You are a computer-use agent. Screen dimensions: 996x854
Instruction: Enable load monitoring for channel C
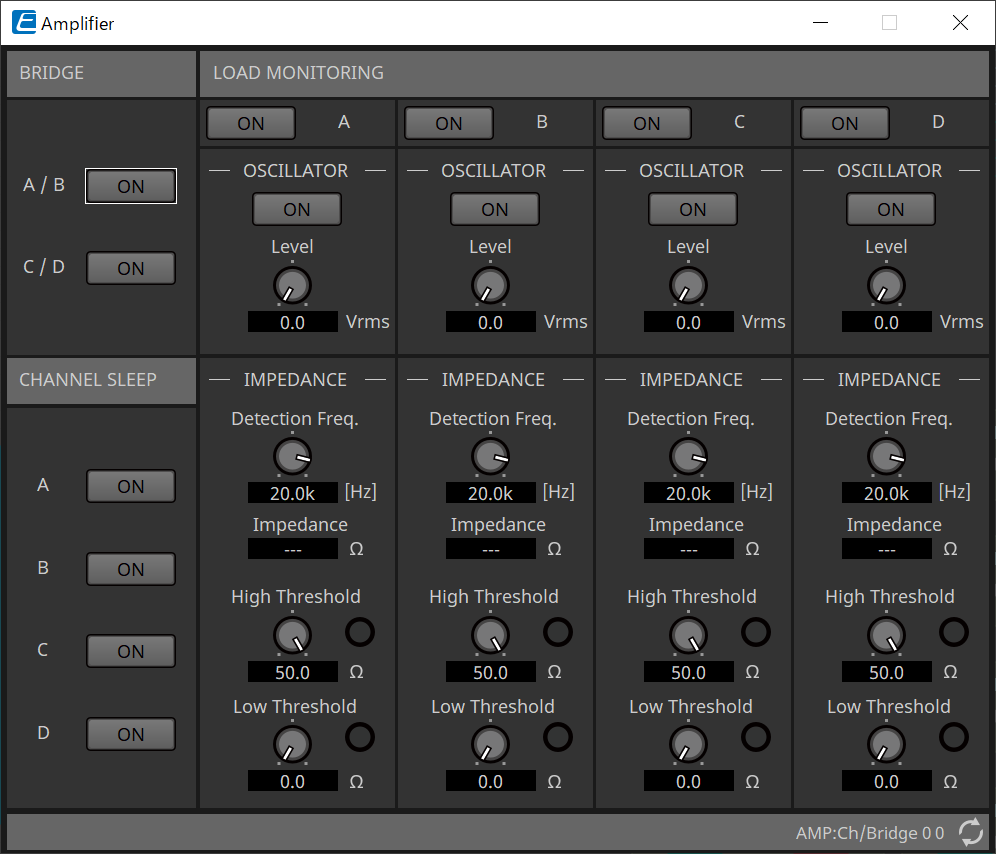[x=646, y=122]
